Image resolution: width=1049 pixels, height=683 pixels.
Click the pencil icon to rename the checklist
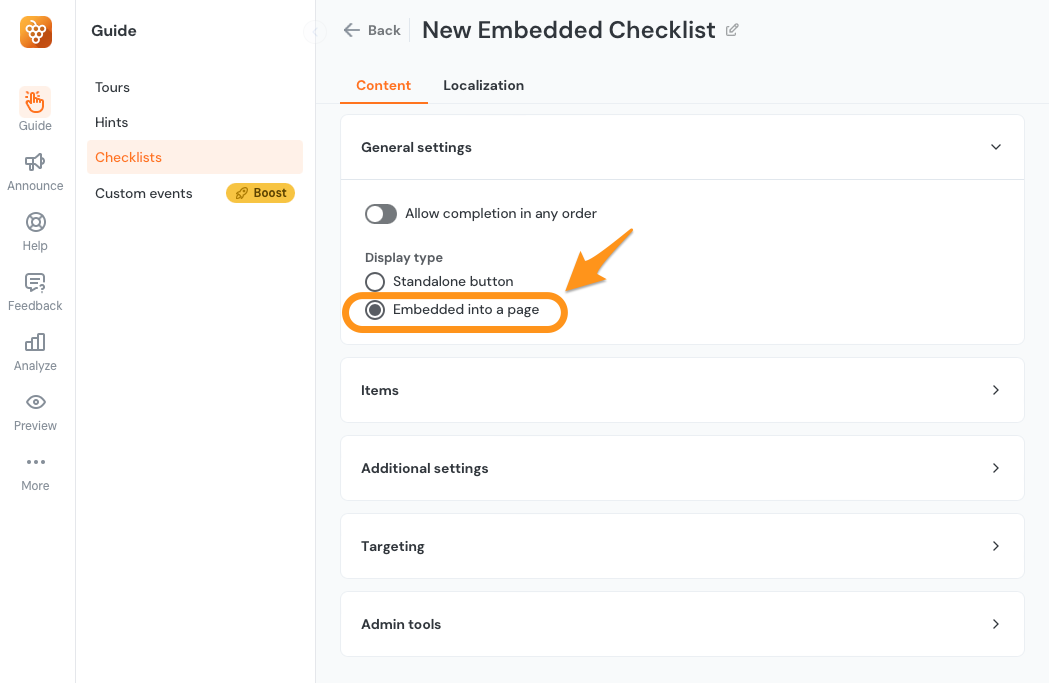click(x=732, y=30)
